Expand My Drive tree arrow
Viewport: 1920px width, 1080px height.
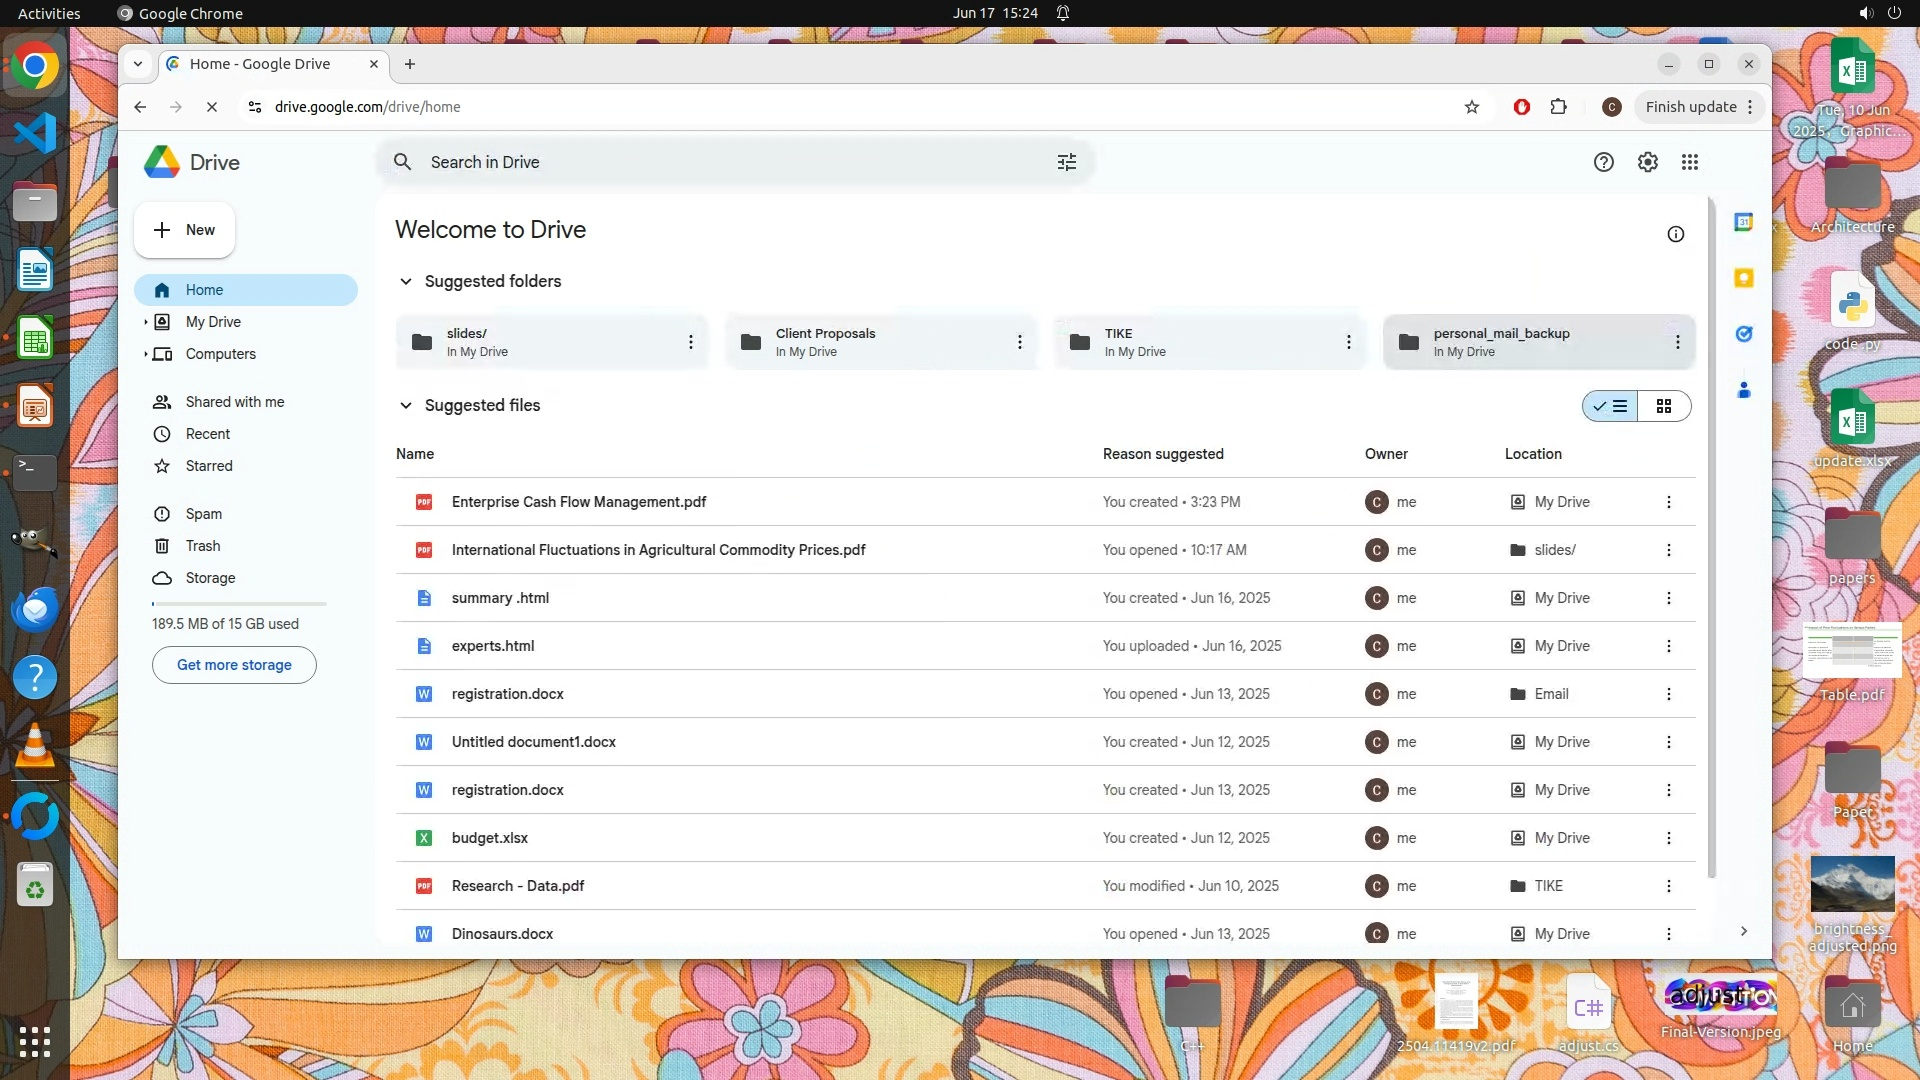point(145,322)
